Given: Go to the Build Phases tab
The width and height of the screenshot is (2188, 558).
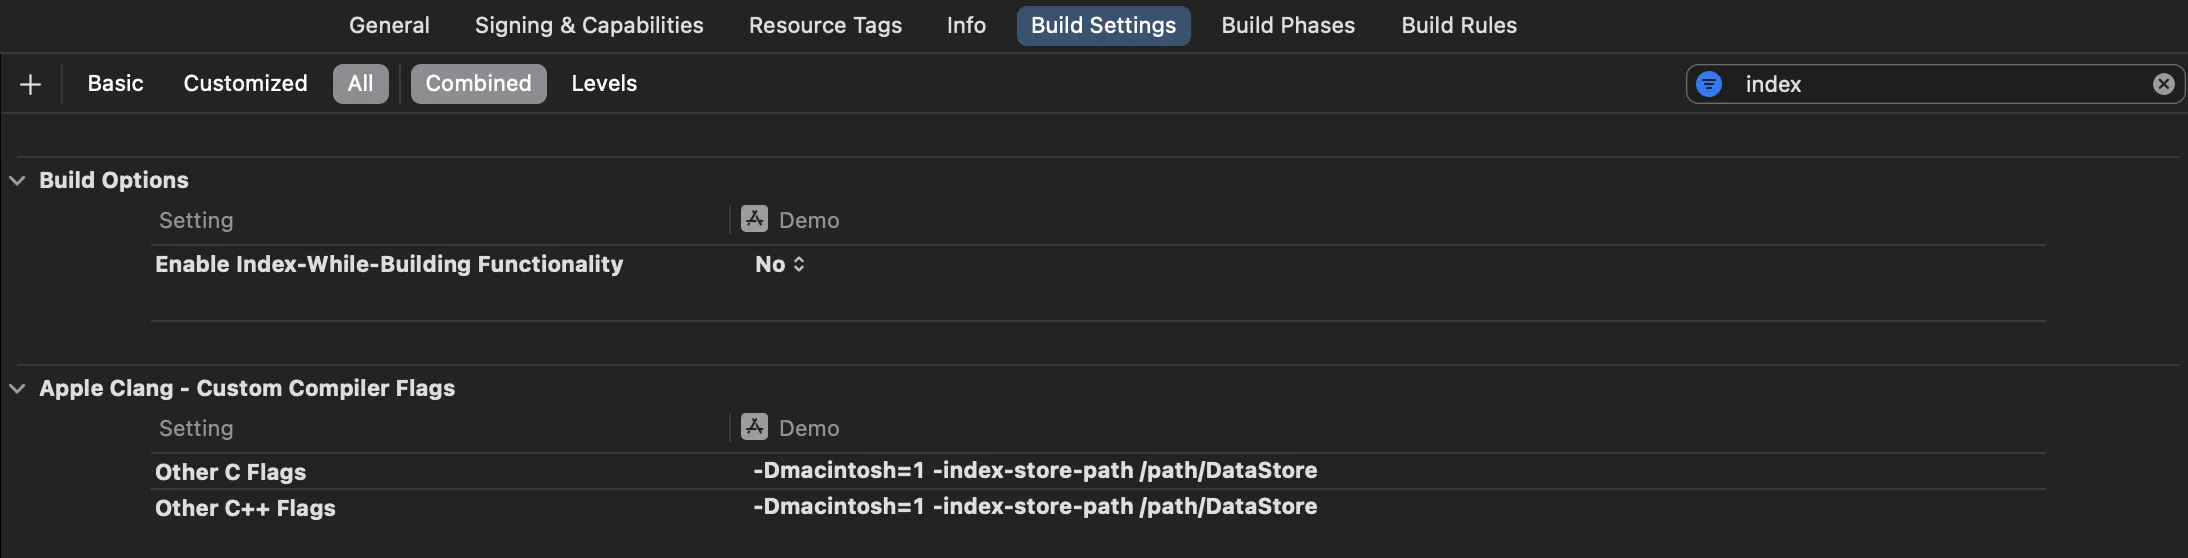Looking at the screenshot, I should [1288, 26].
